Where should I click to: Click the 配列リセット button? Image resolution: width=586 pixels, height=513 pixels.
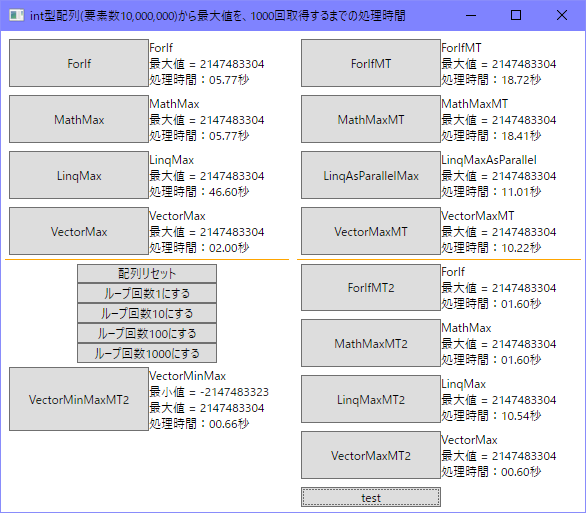(147, 274)
